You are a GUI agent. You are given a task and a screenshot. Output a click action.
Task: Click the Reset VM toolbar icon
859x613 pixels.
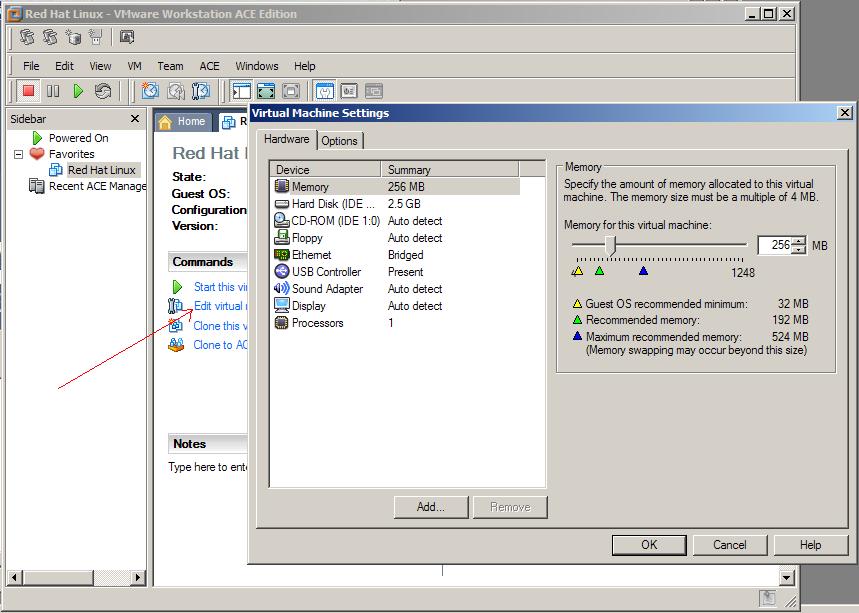tap(103, 91)
